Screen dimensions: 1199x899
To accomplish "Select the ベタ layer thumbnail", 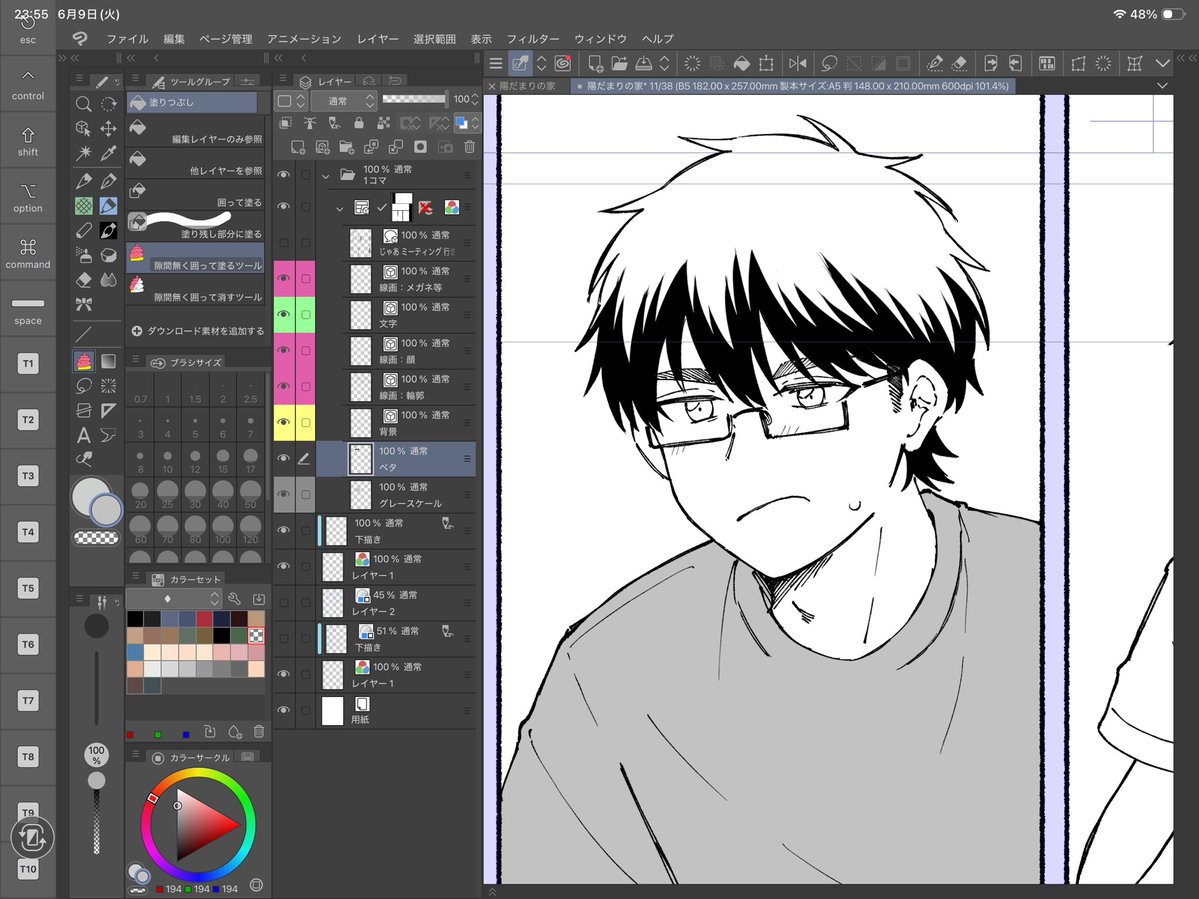I will click(x=360, y=459).
